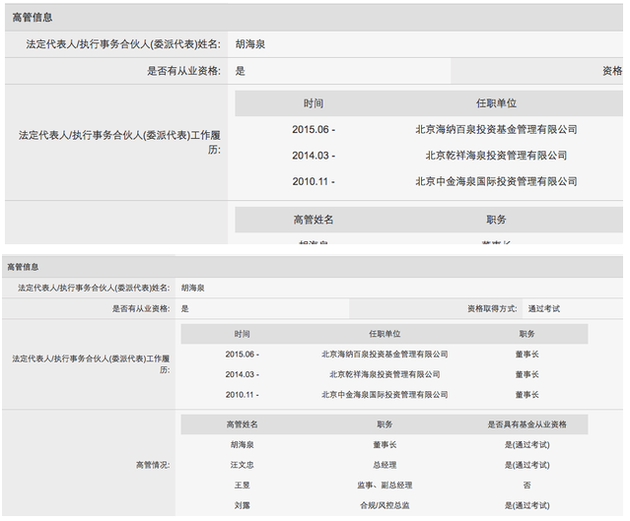Image resolution: width=630 pixels, height=521 pixels.
Task: Click the 高管情况 row label
Action: pyautogui.click(x=153, y=465)
